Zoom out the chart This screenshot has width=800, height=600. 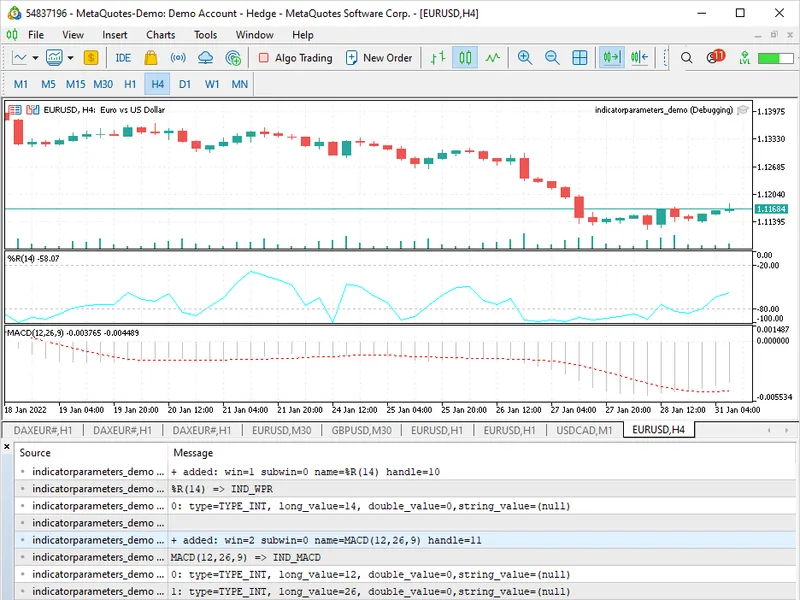pos(553,58)
